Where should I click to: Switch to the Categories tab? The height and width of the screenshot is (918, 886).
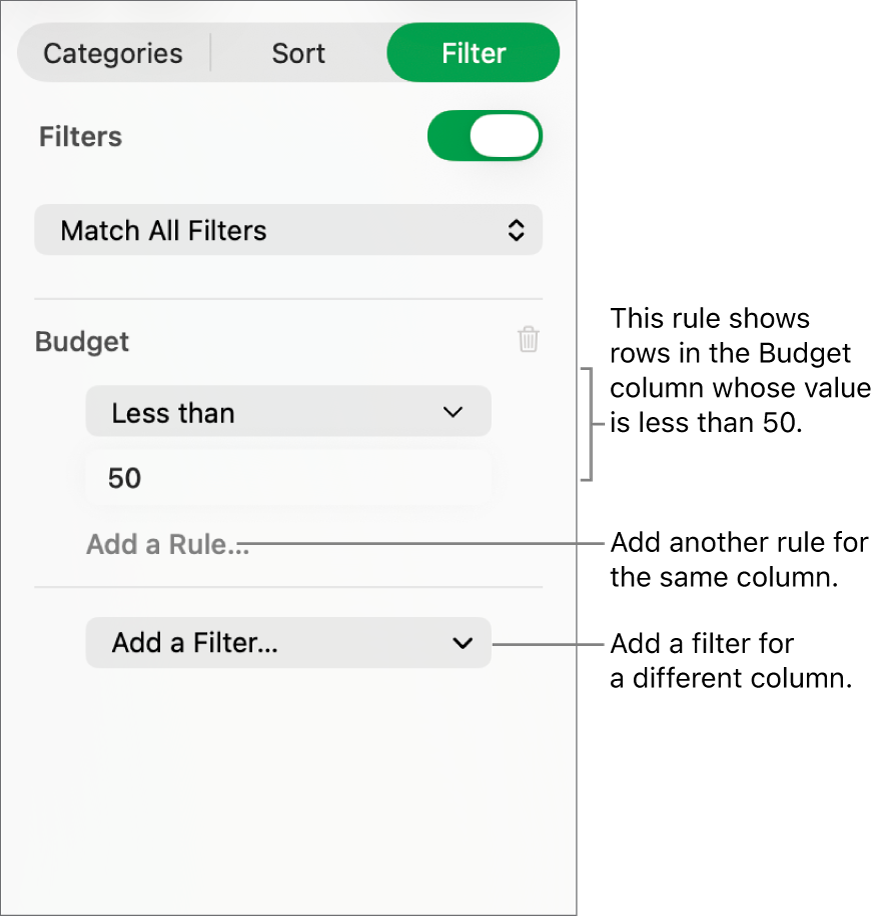(111, 52)
